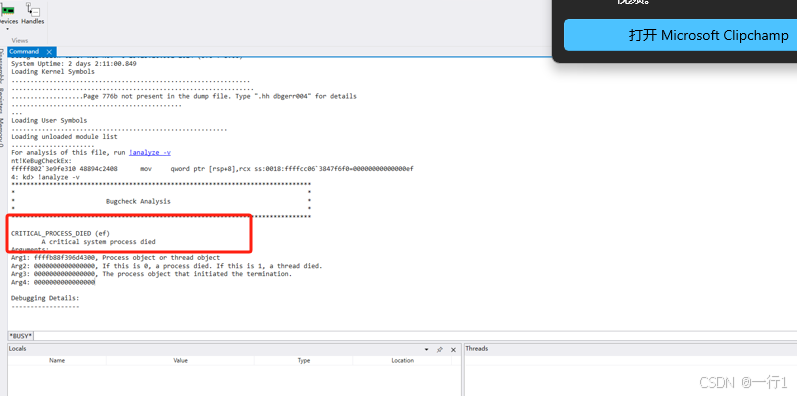Select the Threads panel title
Screen dimensions: 797x396
coord(476,349)
